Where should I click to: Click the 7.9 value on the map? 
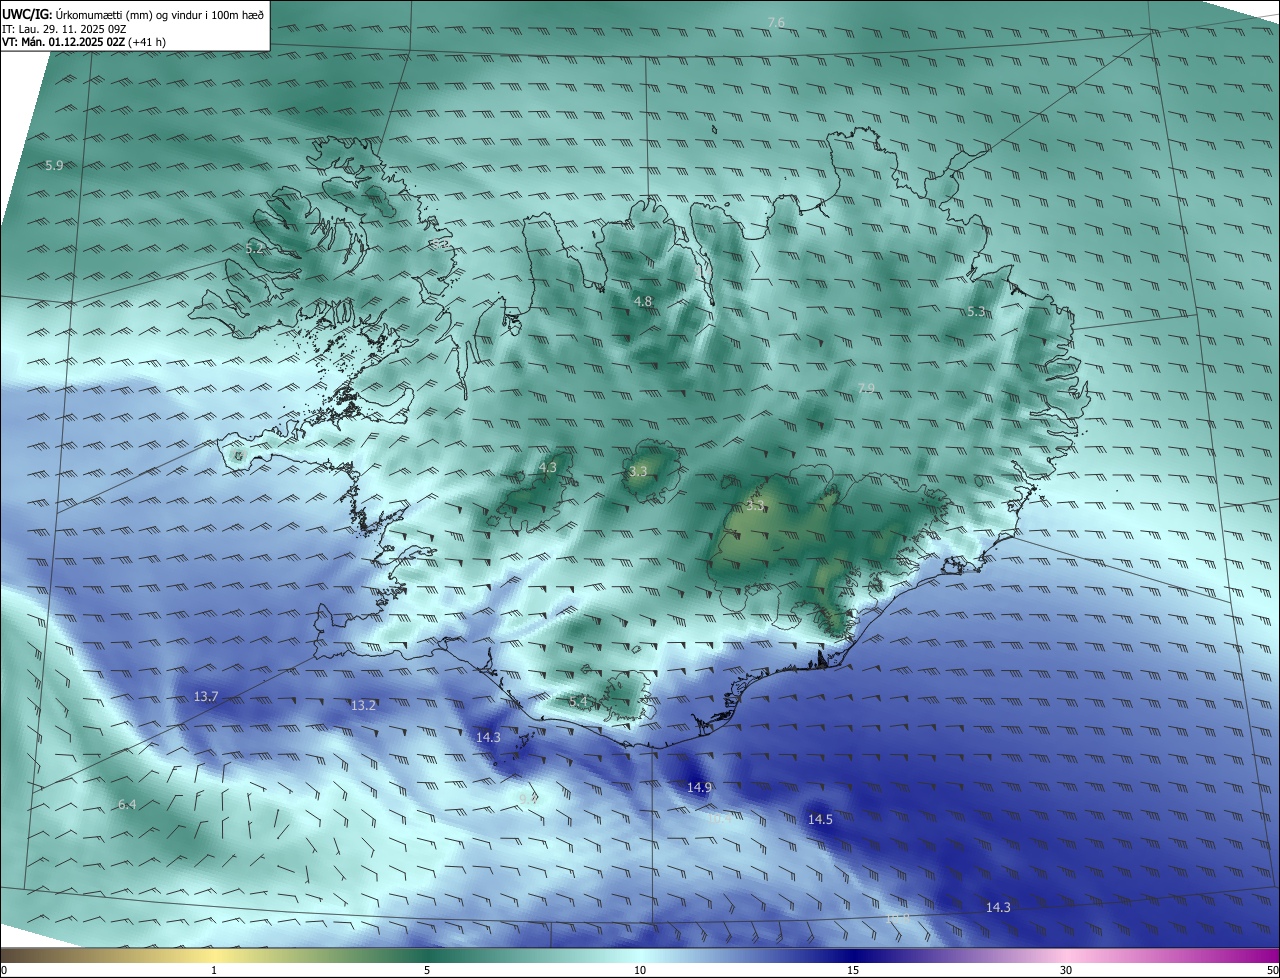point(866,388)
